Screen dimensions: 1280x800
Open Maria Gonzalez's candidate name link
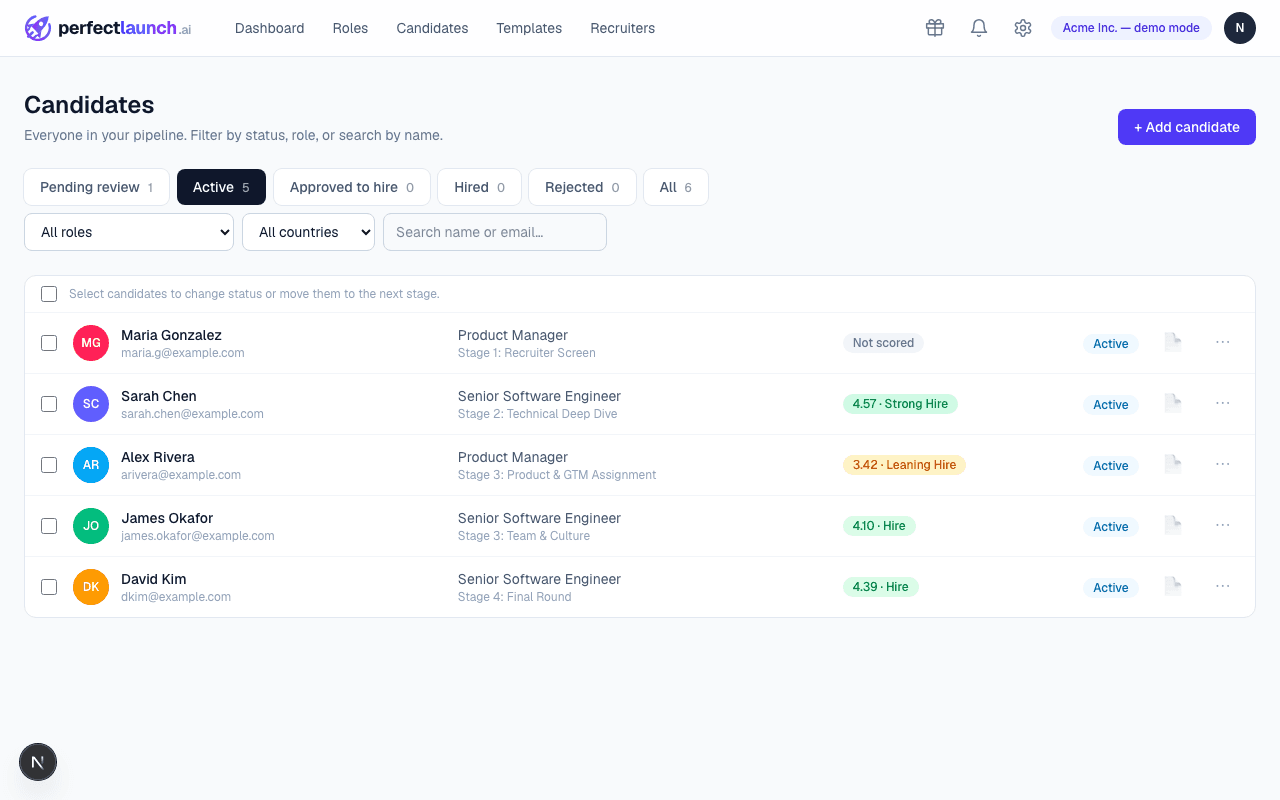point(171,335)
